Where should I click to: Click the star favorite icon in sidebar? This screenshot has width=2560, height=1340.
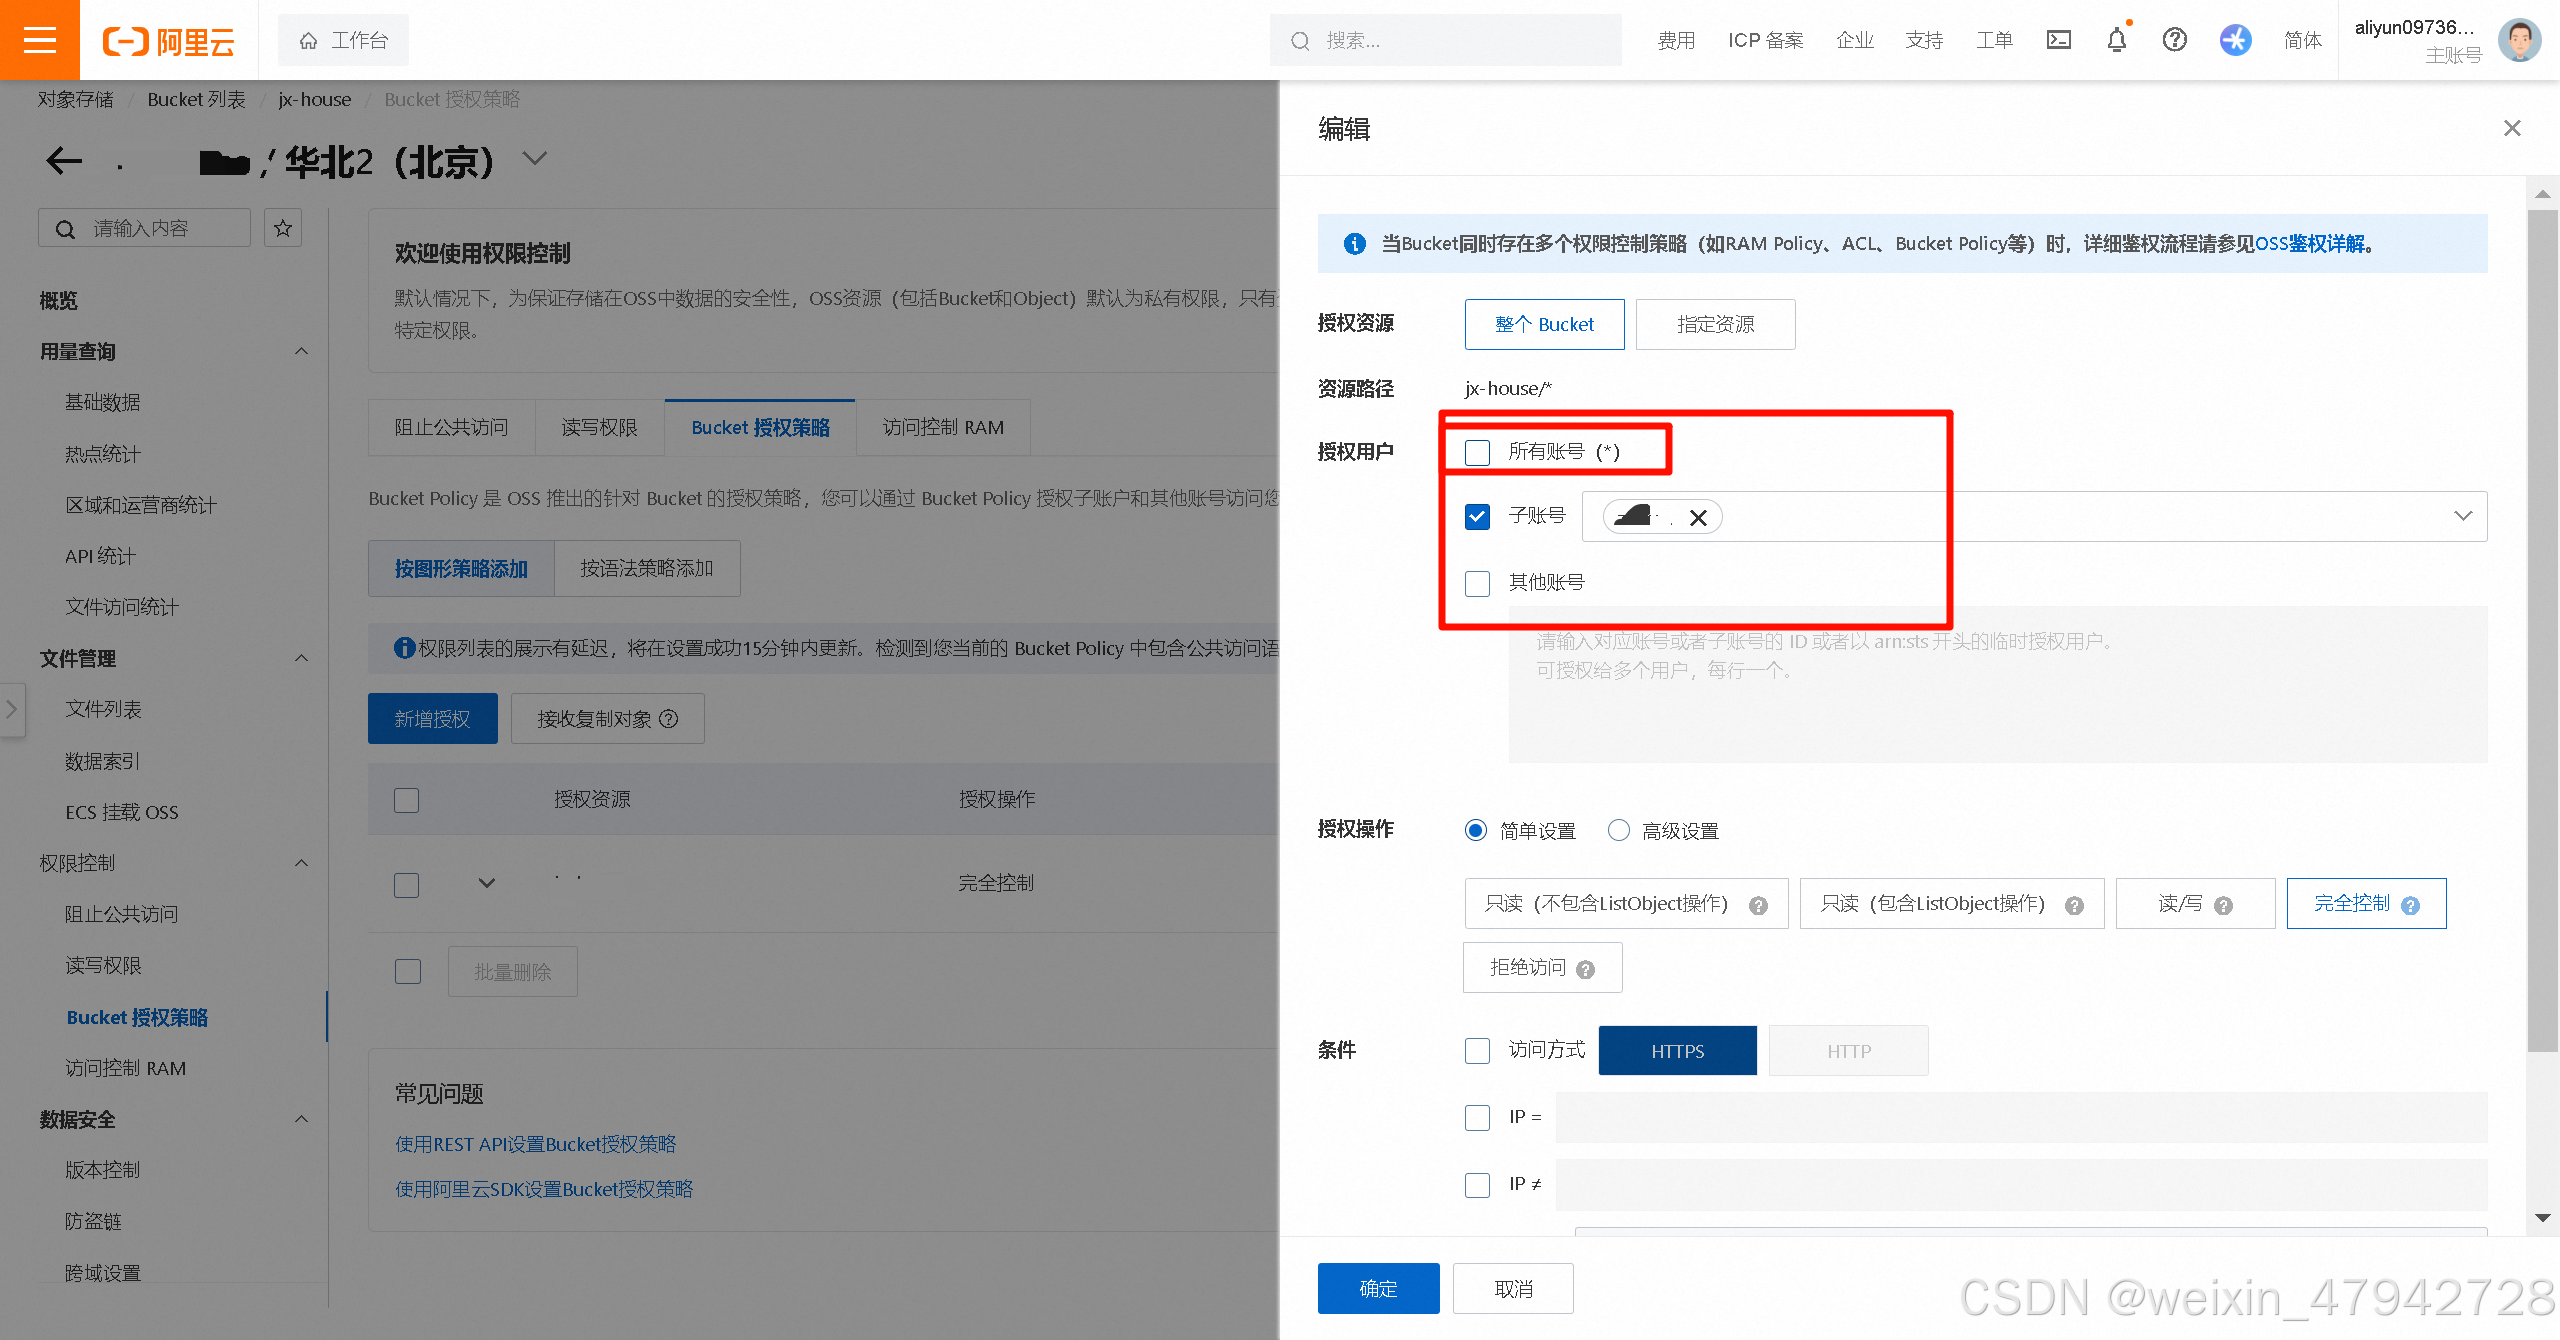tap(283, 228)
